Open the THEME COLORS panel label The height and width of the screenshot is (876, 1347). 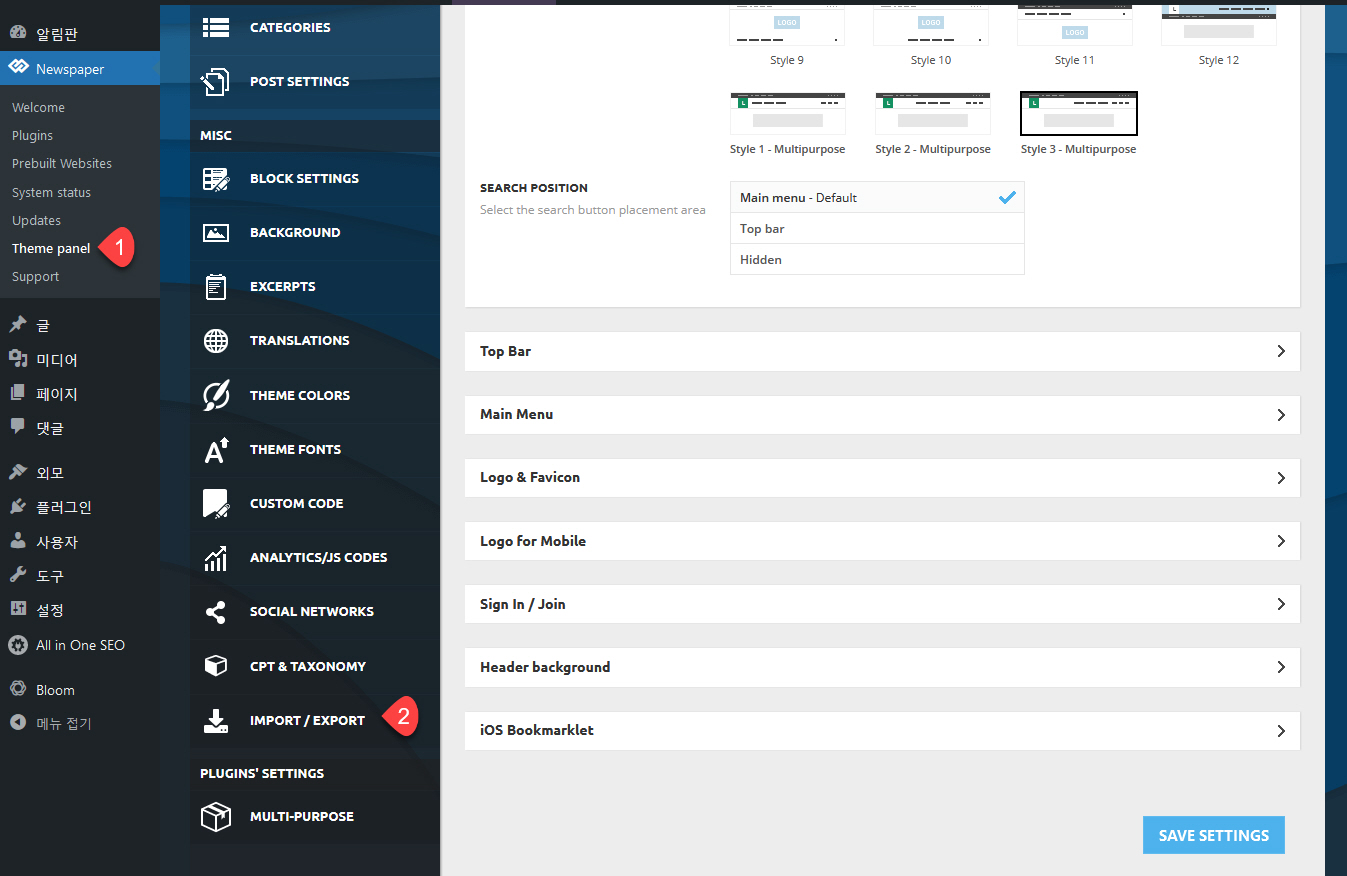click(x=300, y=395)
